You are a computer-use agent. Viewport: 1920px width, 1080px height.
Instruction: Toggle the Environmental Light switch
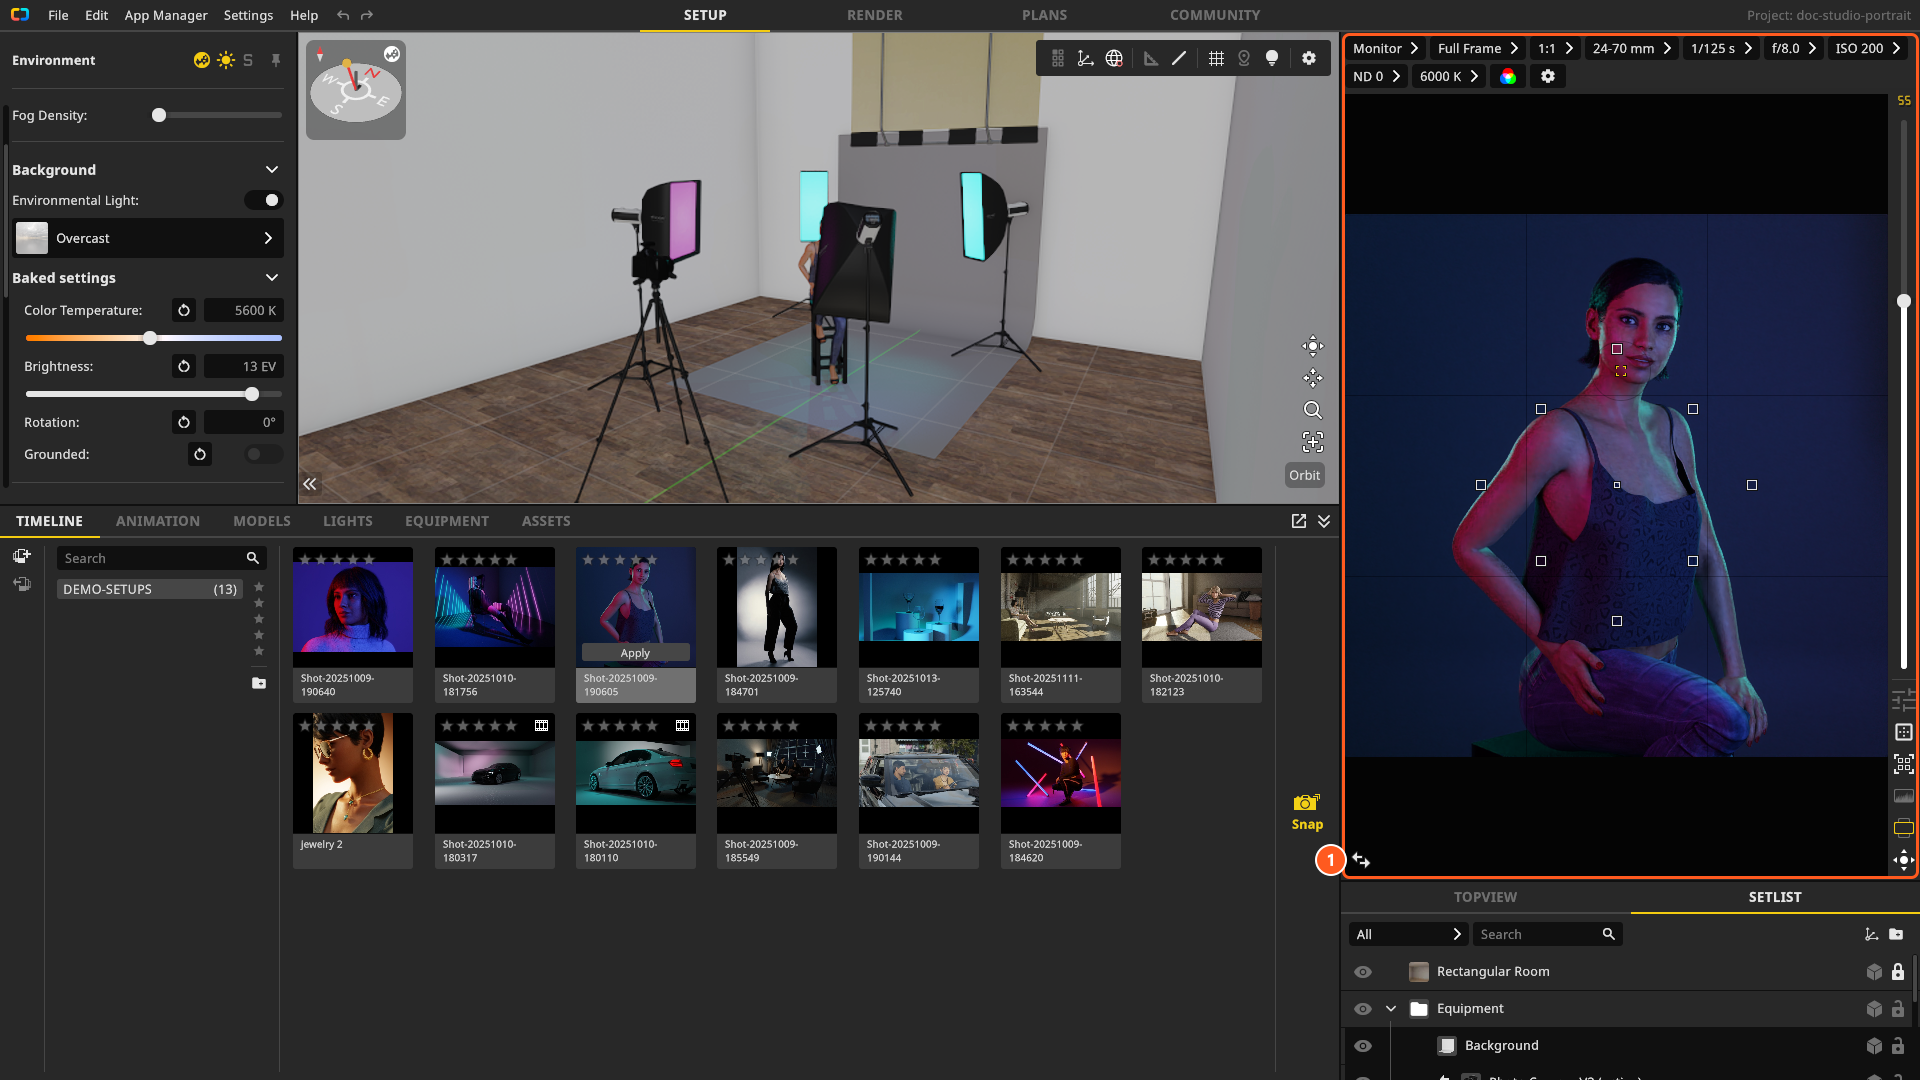[264, 201]
